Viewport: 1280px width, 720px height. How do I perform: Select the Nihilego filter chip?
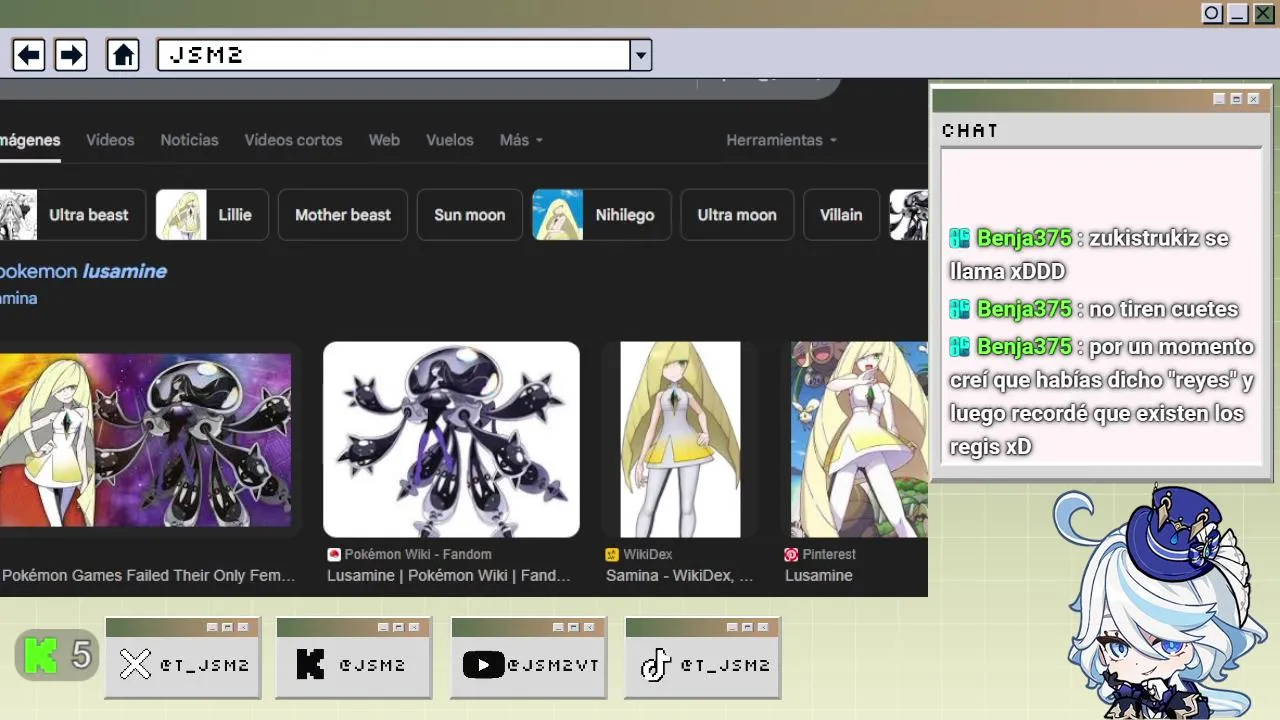coord(602,215)
